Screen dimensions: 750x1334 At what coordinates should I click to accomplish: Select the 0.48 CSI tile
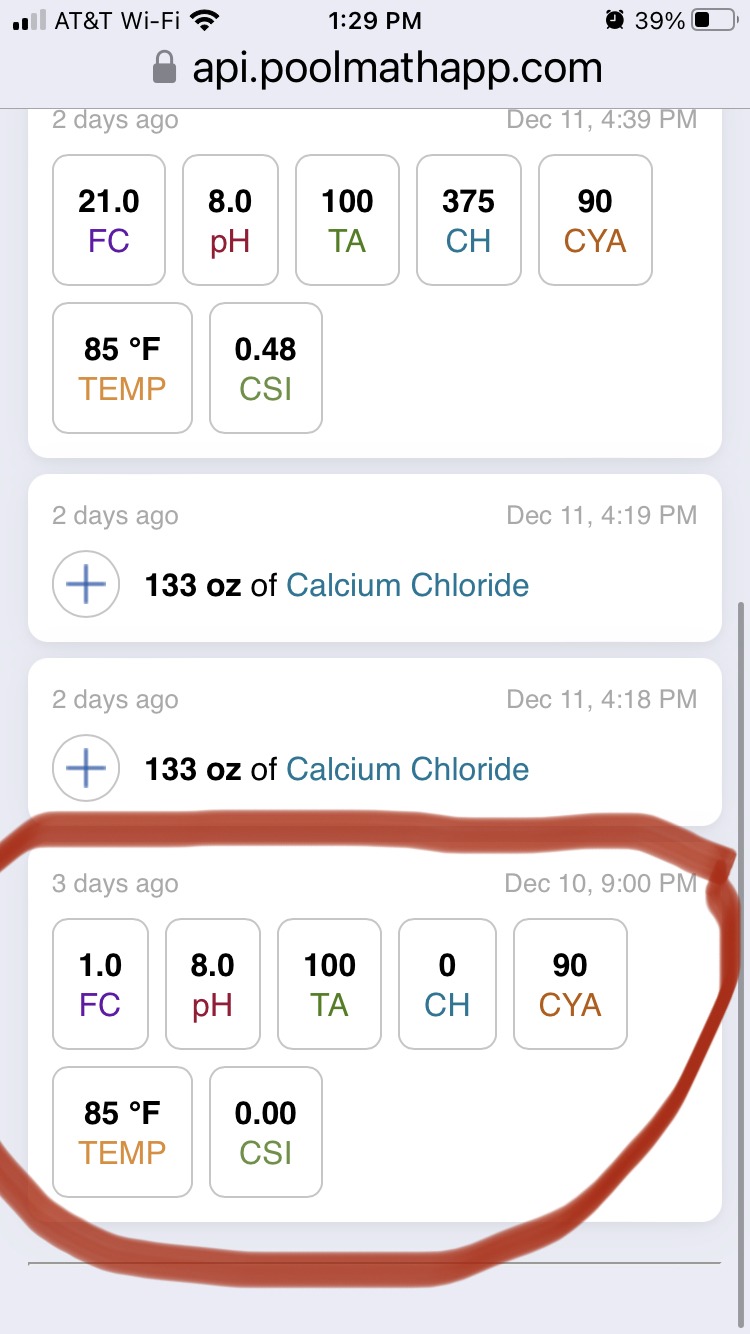(266, 368)
